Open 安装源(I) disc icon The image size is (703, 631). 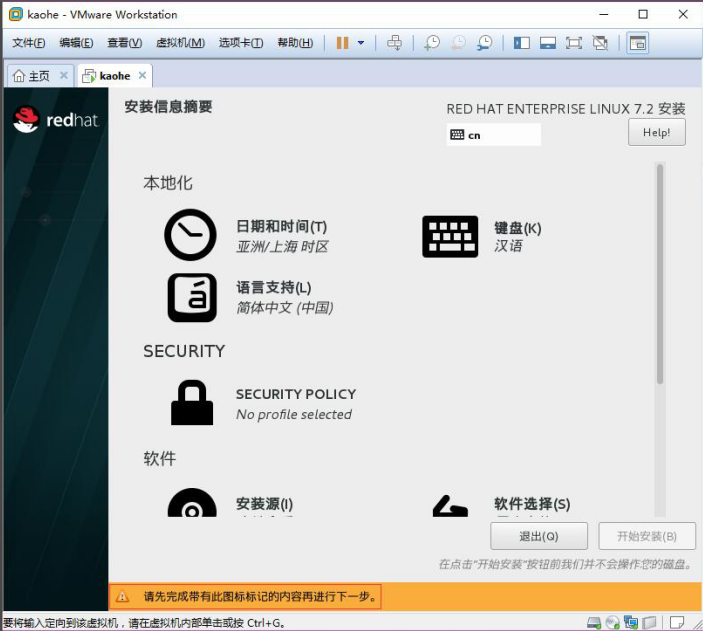coord(192,502)
